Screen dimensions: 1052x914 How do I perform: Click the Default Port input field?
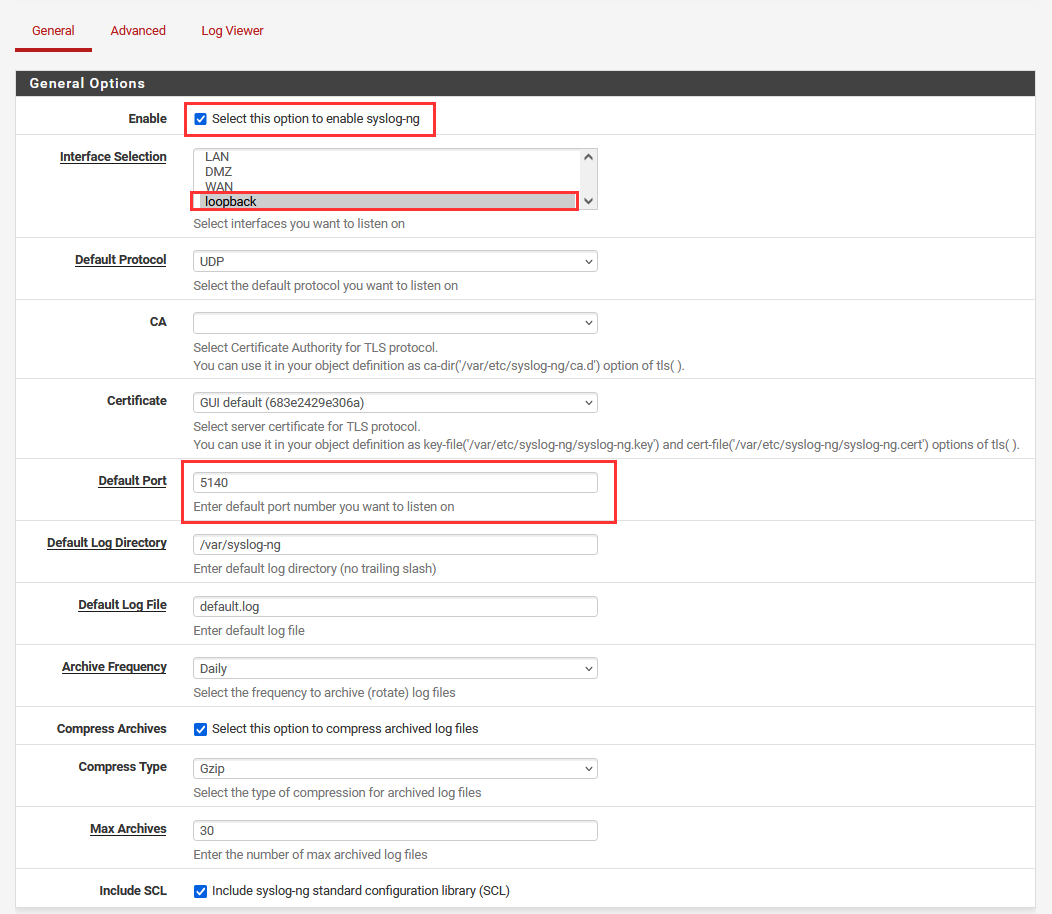click(395, 483)
